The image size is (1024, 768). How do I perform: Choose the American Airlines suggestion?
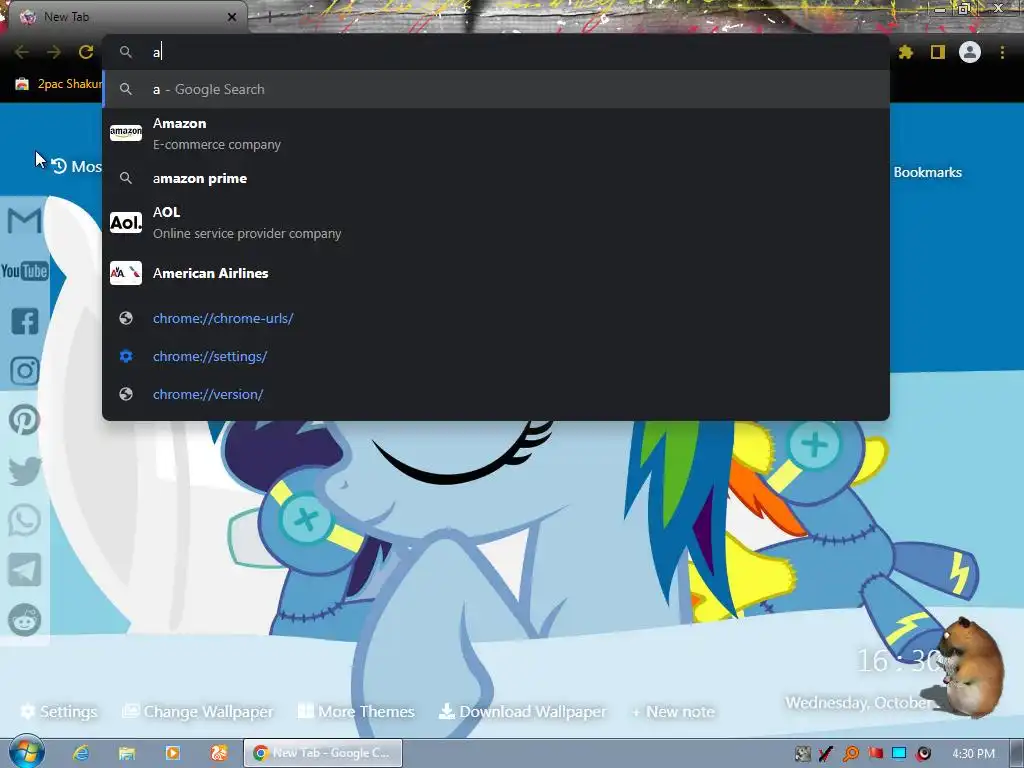click(496, 273)
